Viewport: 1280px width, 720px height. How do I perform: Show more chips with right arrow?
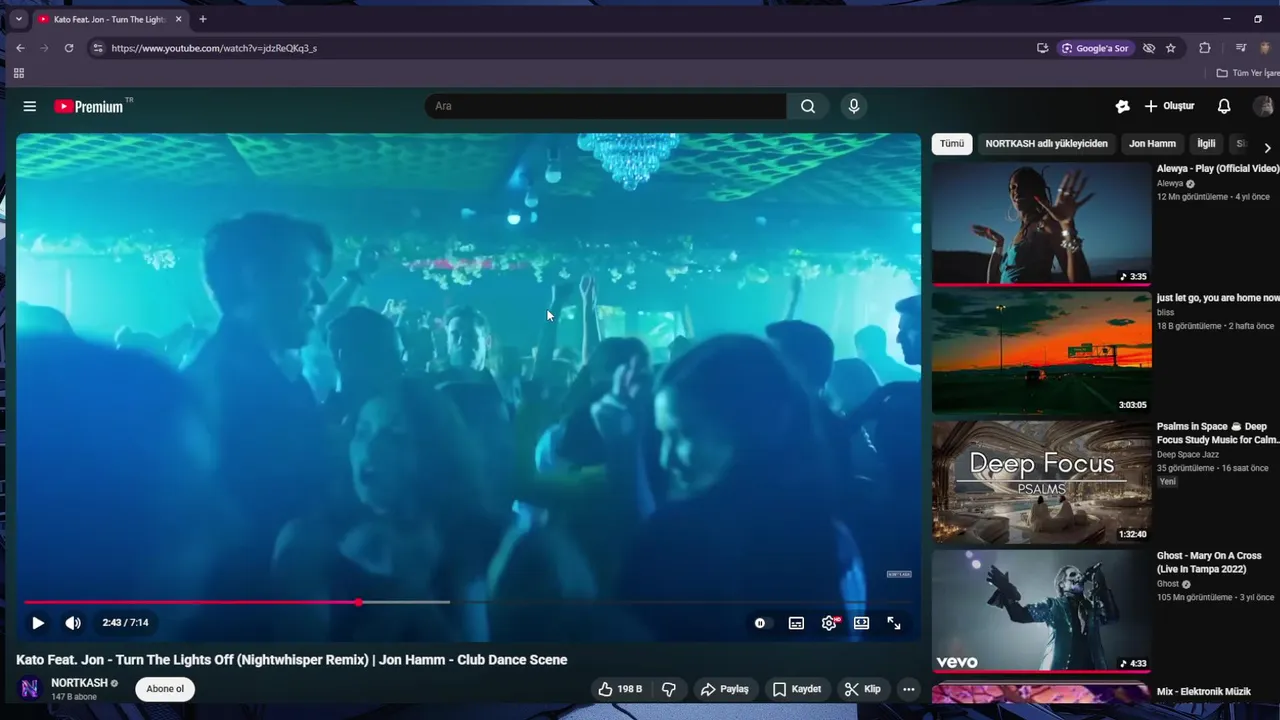pyautogui.click(x=1267, y=147)
